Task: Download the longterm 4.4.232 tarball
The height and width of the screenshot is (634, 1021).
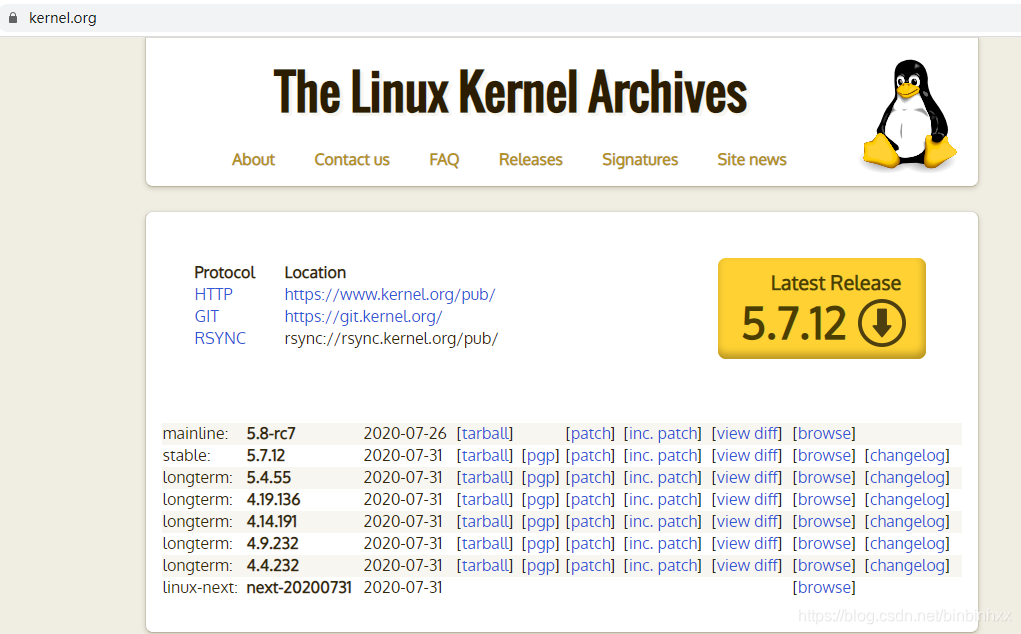Action: (485, 566)
